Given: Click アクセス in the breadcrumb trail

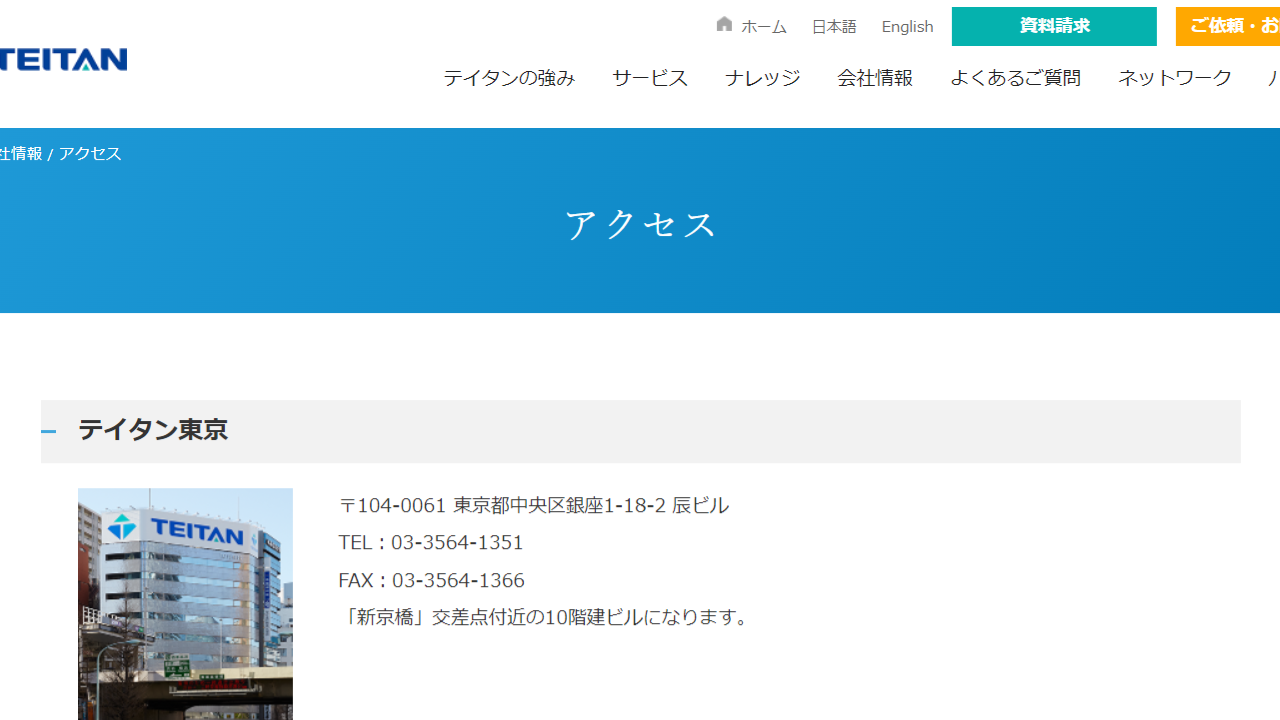Looking at the screenshot, I should 89,153.
